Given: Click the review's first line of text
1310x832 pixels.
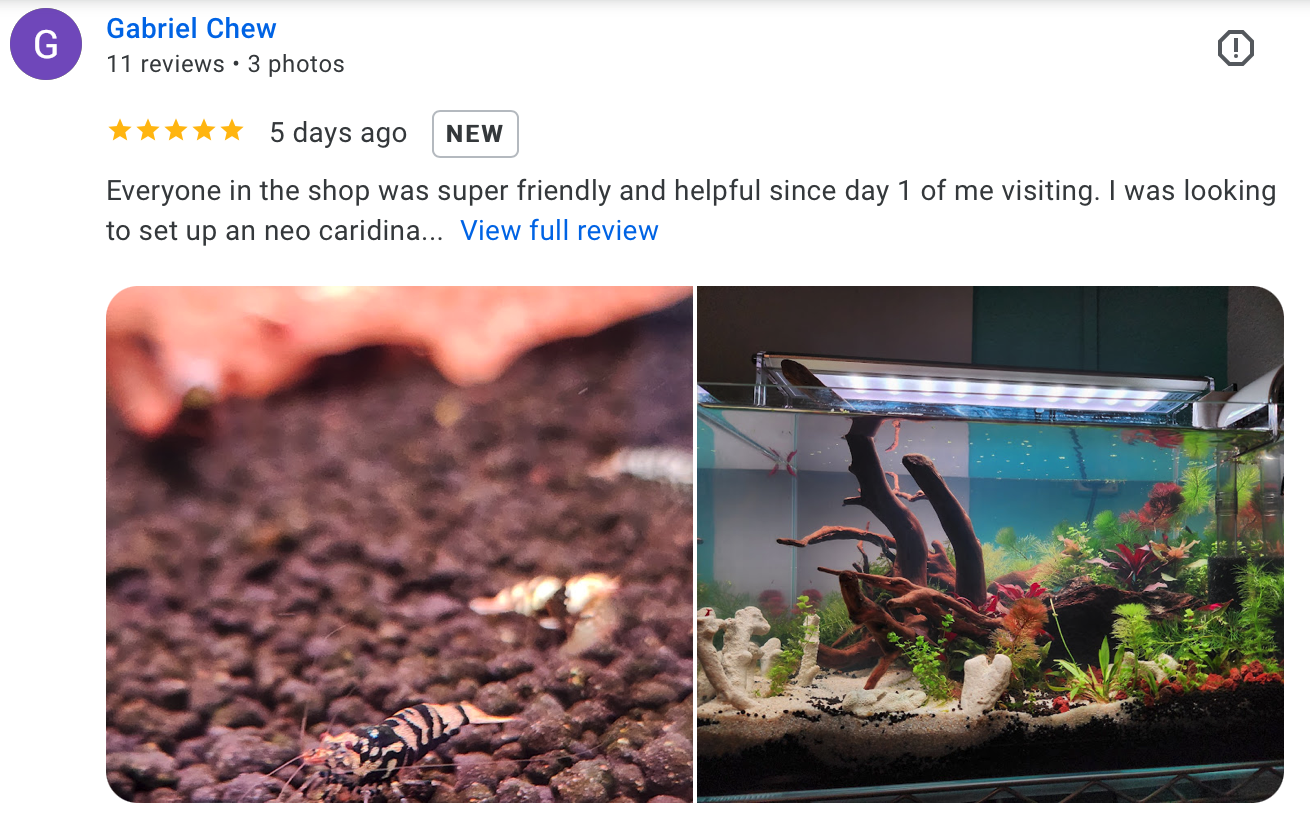Looking at the screenshot, I should [x=691, y=190].
